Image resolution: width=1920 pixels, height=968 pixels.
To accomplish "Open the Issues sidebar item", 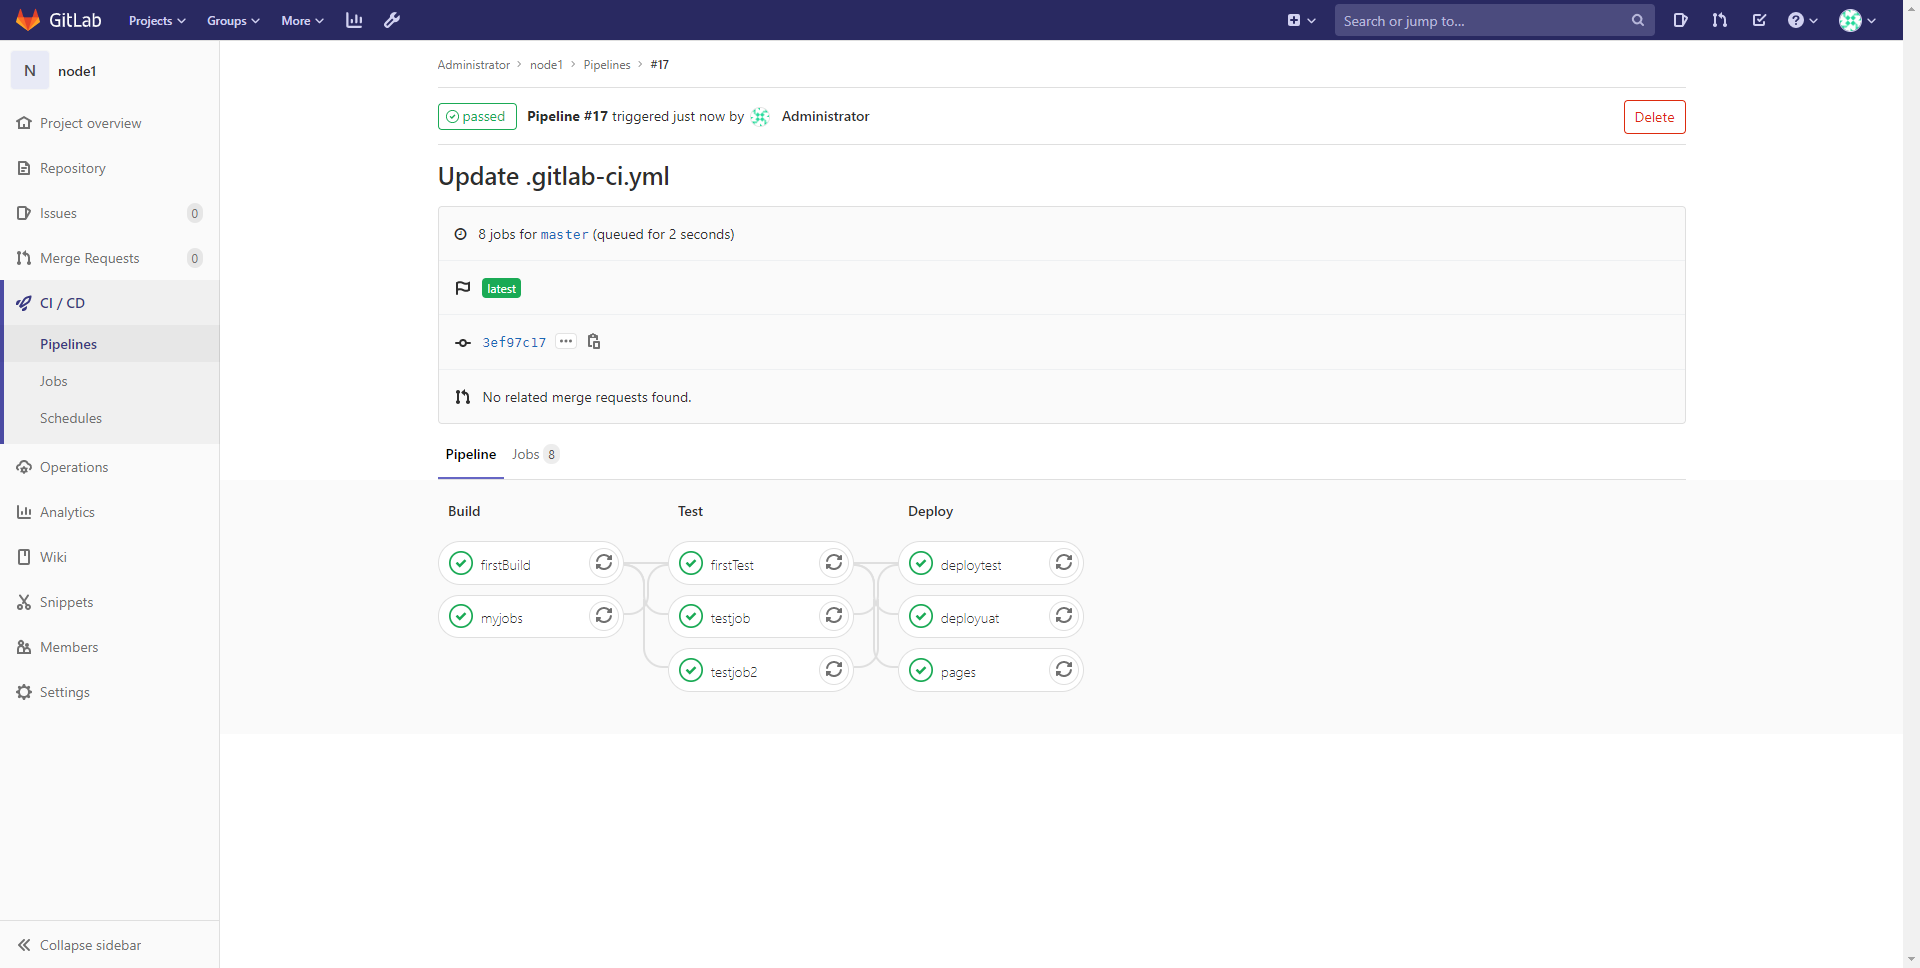I will tap(110, 213).
